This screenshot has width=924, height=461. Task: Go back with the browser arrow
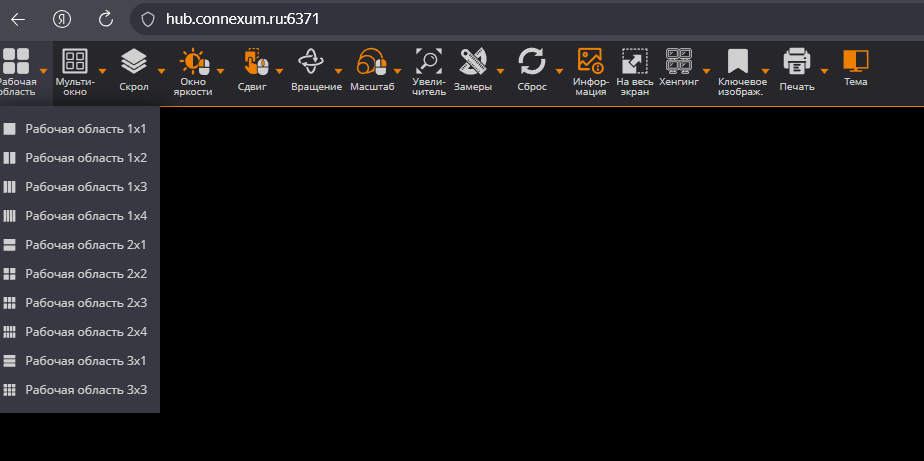click(18, 19)
